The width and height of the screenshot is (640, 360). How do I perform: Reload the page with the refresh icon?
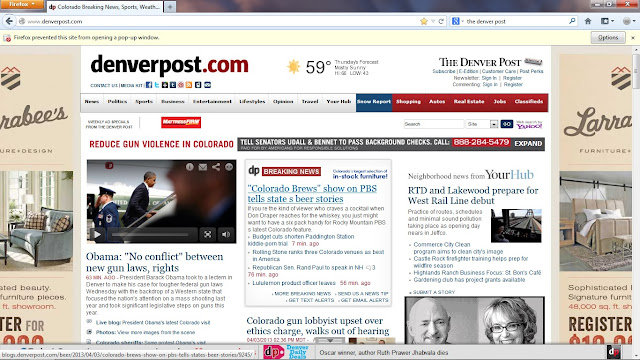(x=441, y=21)
